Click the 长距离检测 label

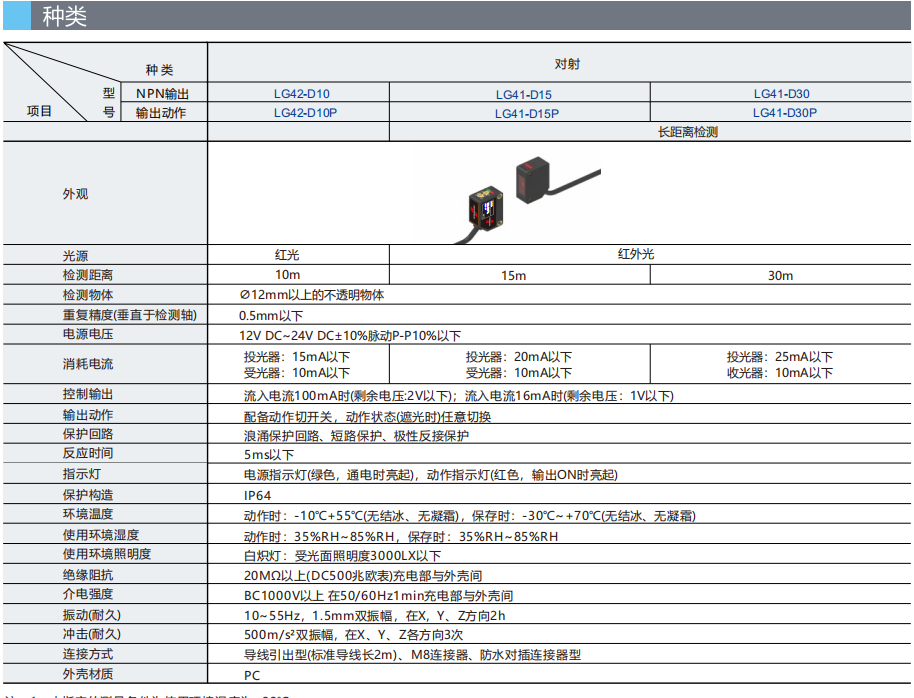tap(688, 132)
